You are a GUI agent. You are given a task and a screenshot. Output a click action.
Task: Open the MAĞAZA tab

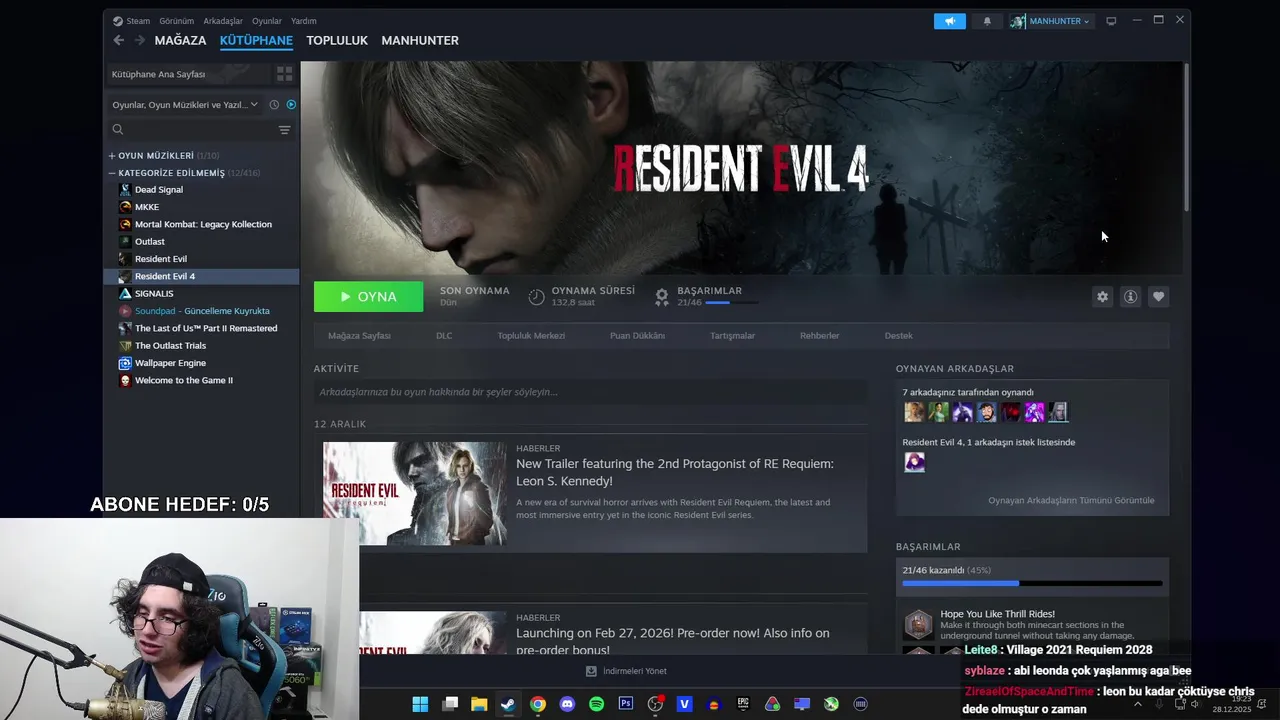click(181, 40)
